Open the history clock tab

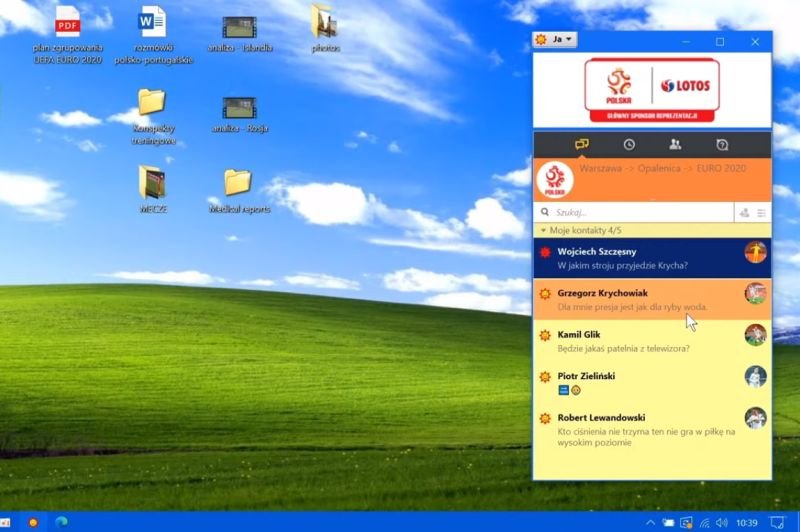coord(629,145)
